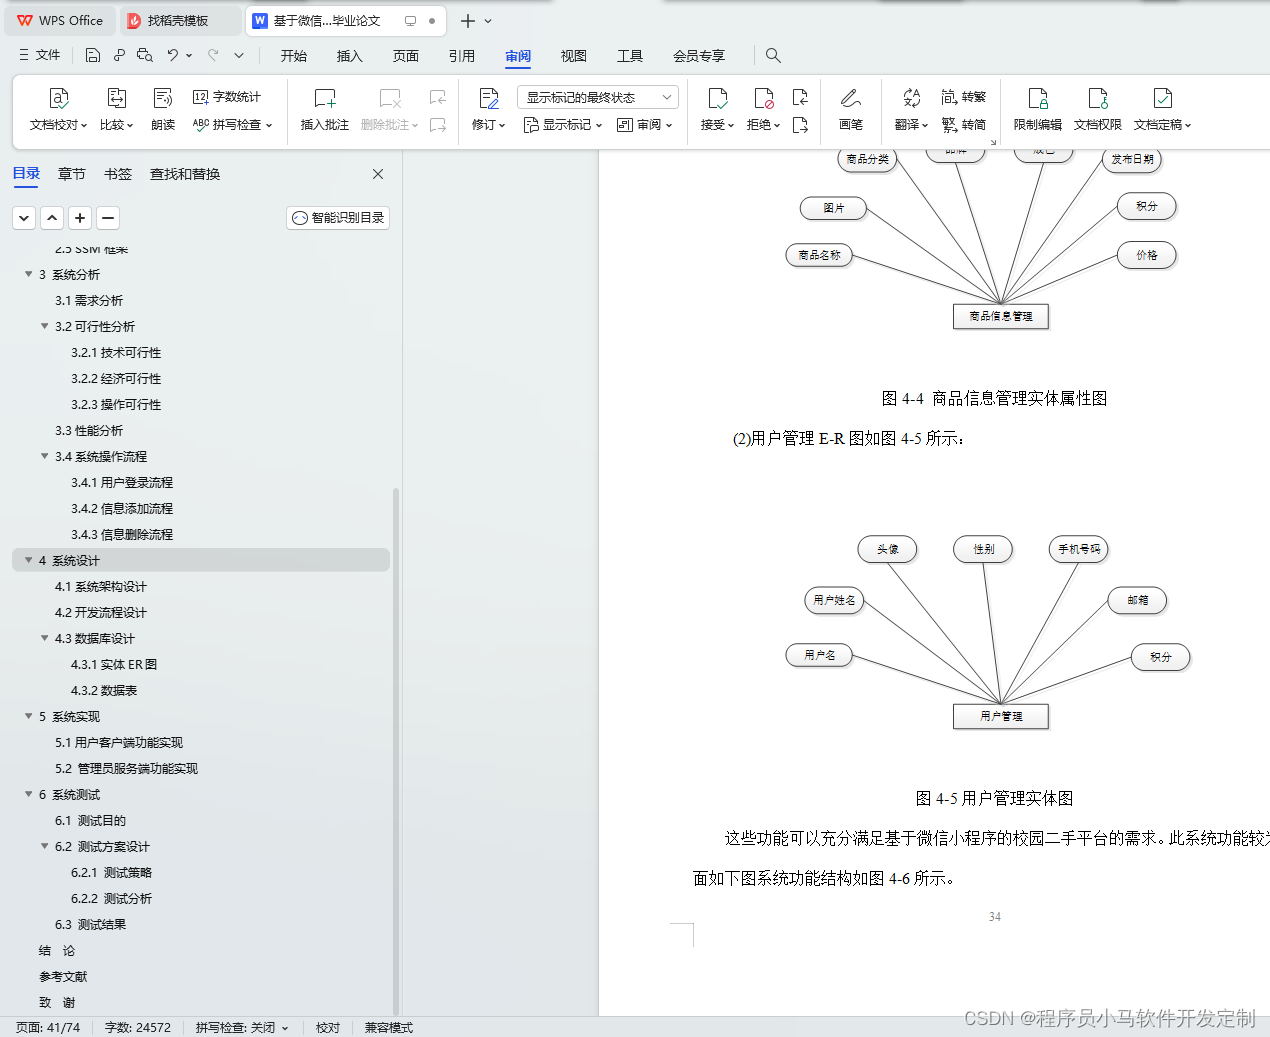The height and width of the screenshot is (1037, 1270).
Task: Switch to the 引用 ribbon tab
Action: coord(462,56)
